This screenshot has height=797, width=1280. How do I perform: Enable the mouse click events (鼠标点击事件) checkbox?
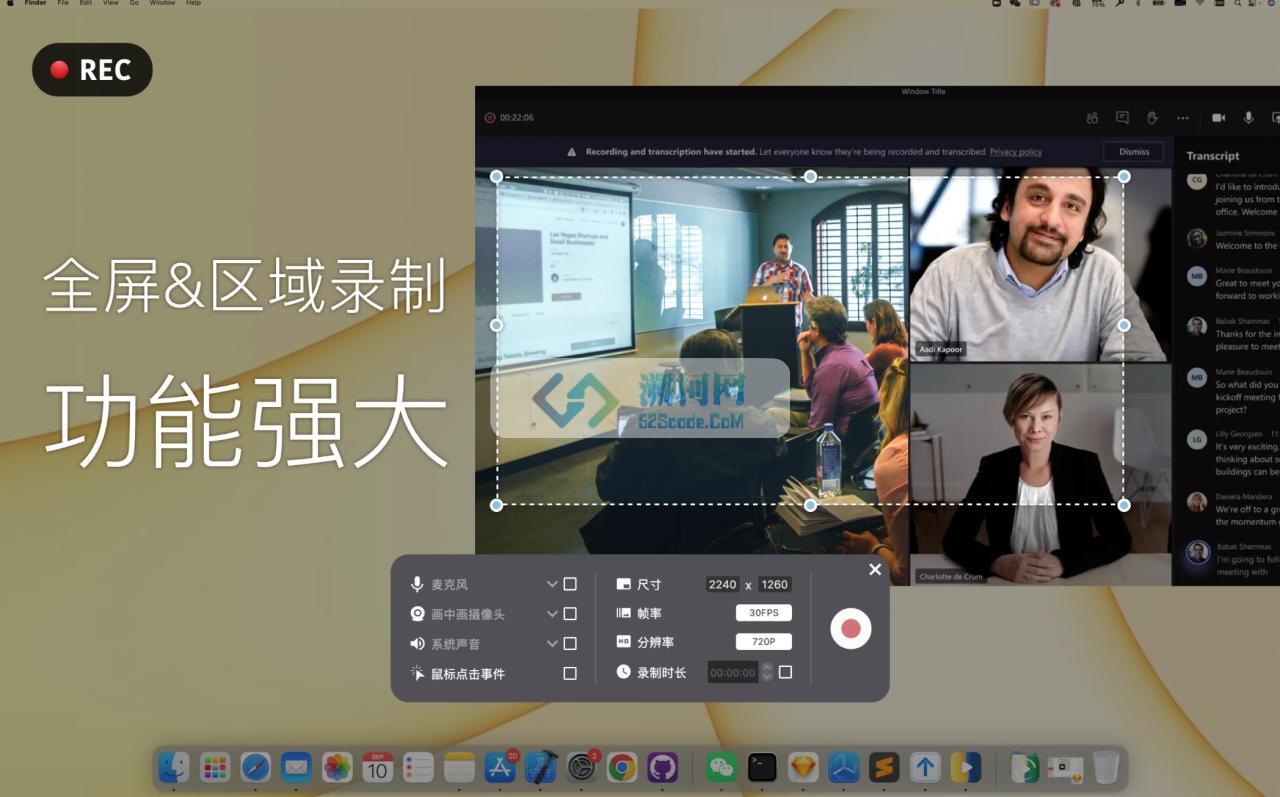coord(570,674)
